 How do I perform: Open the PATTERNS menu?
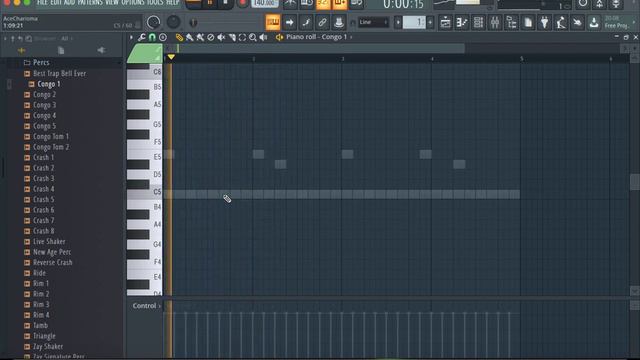(90, 3)
